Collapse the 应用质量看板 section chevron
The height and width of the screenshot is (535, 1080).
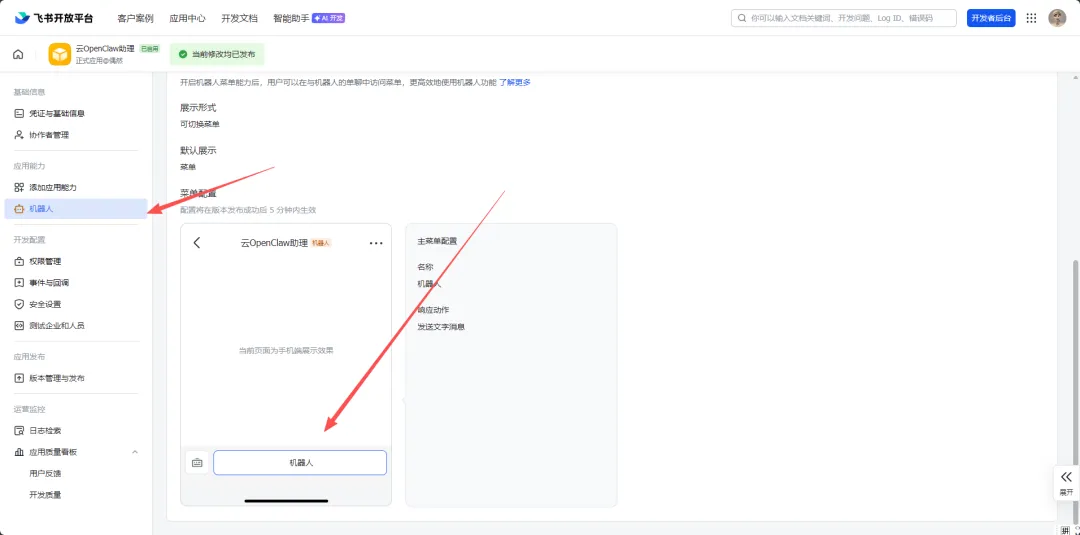pyautogui.click(x=135, y=452)
